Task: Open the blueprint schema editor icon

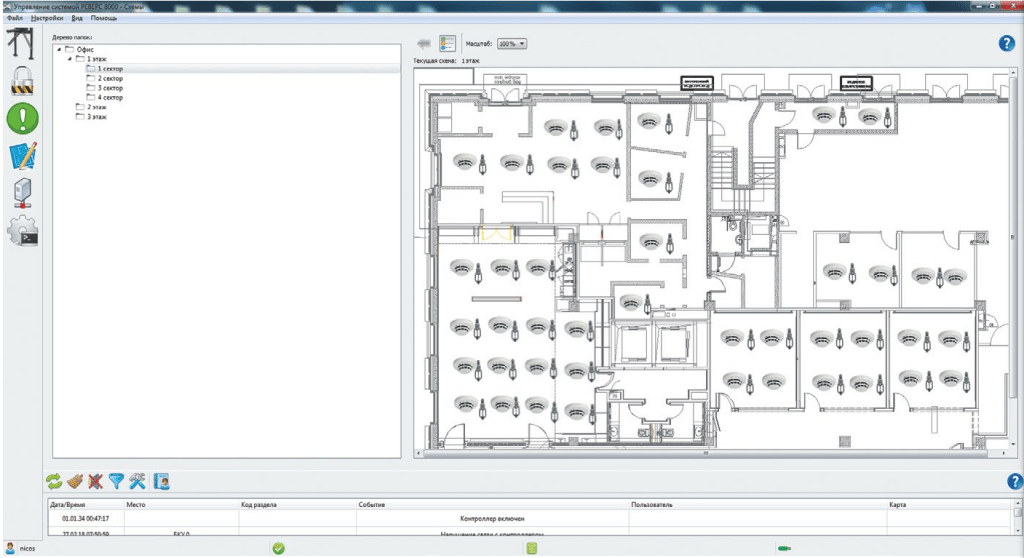Action: click(22, 156)
